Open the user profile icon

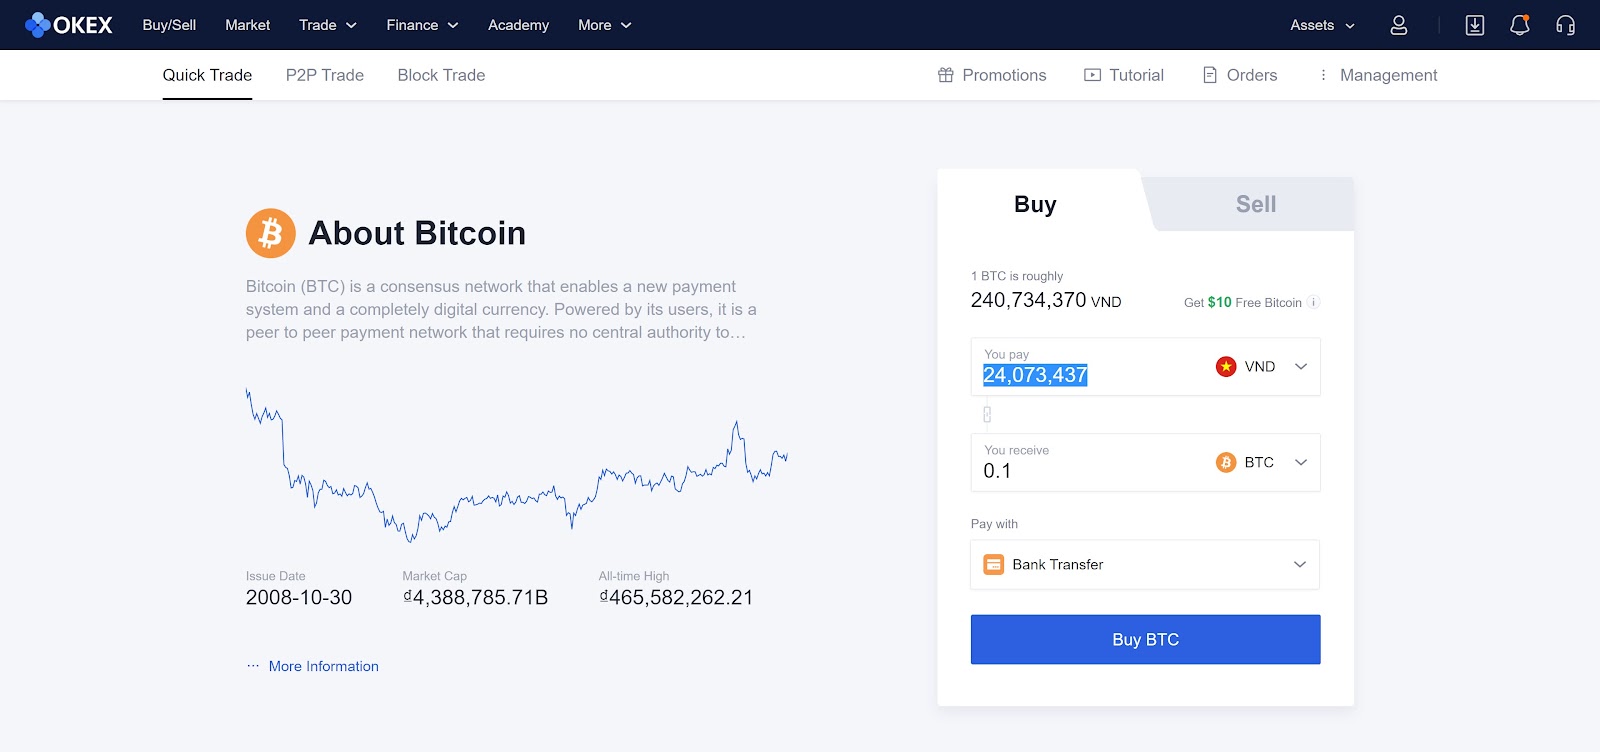1399,25
